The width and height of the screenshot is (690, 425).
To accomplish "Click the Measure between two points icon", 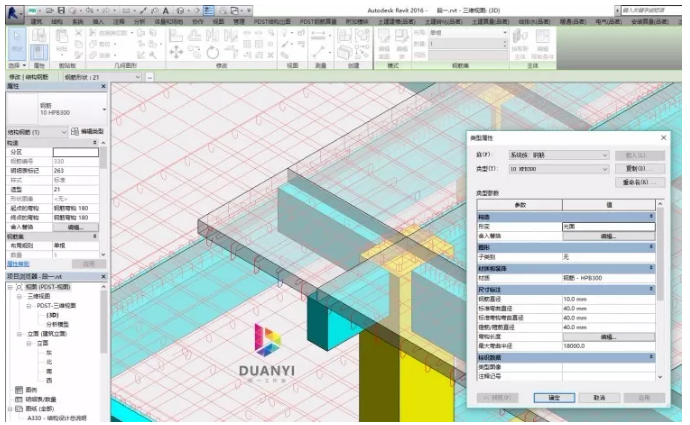I will (318, 37).
